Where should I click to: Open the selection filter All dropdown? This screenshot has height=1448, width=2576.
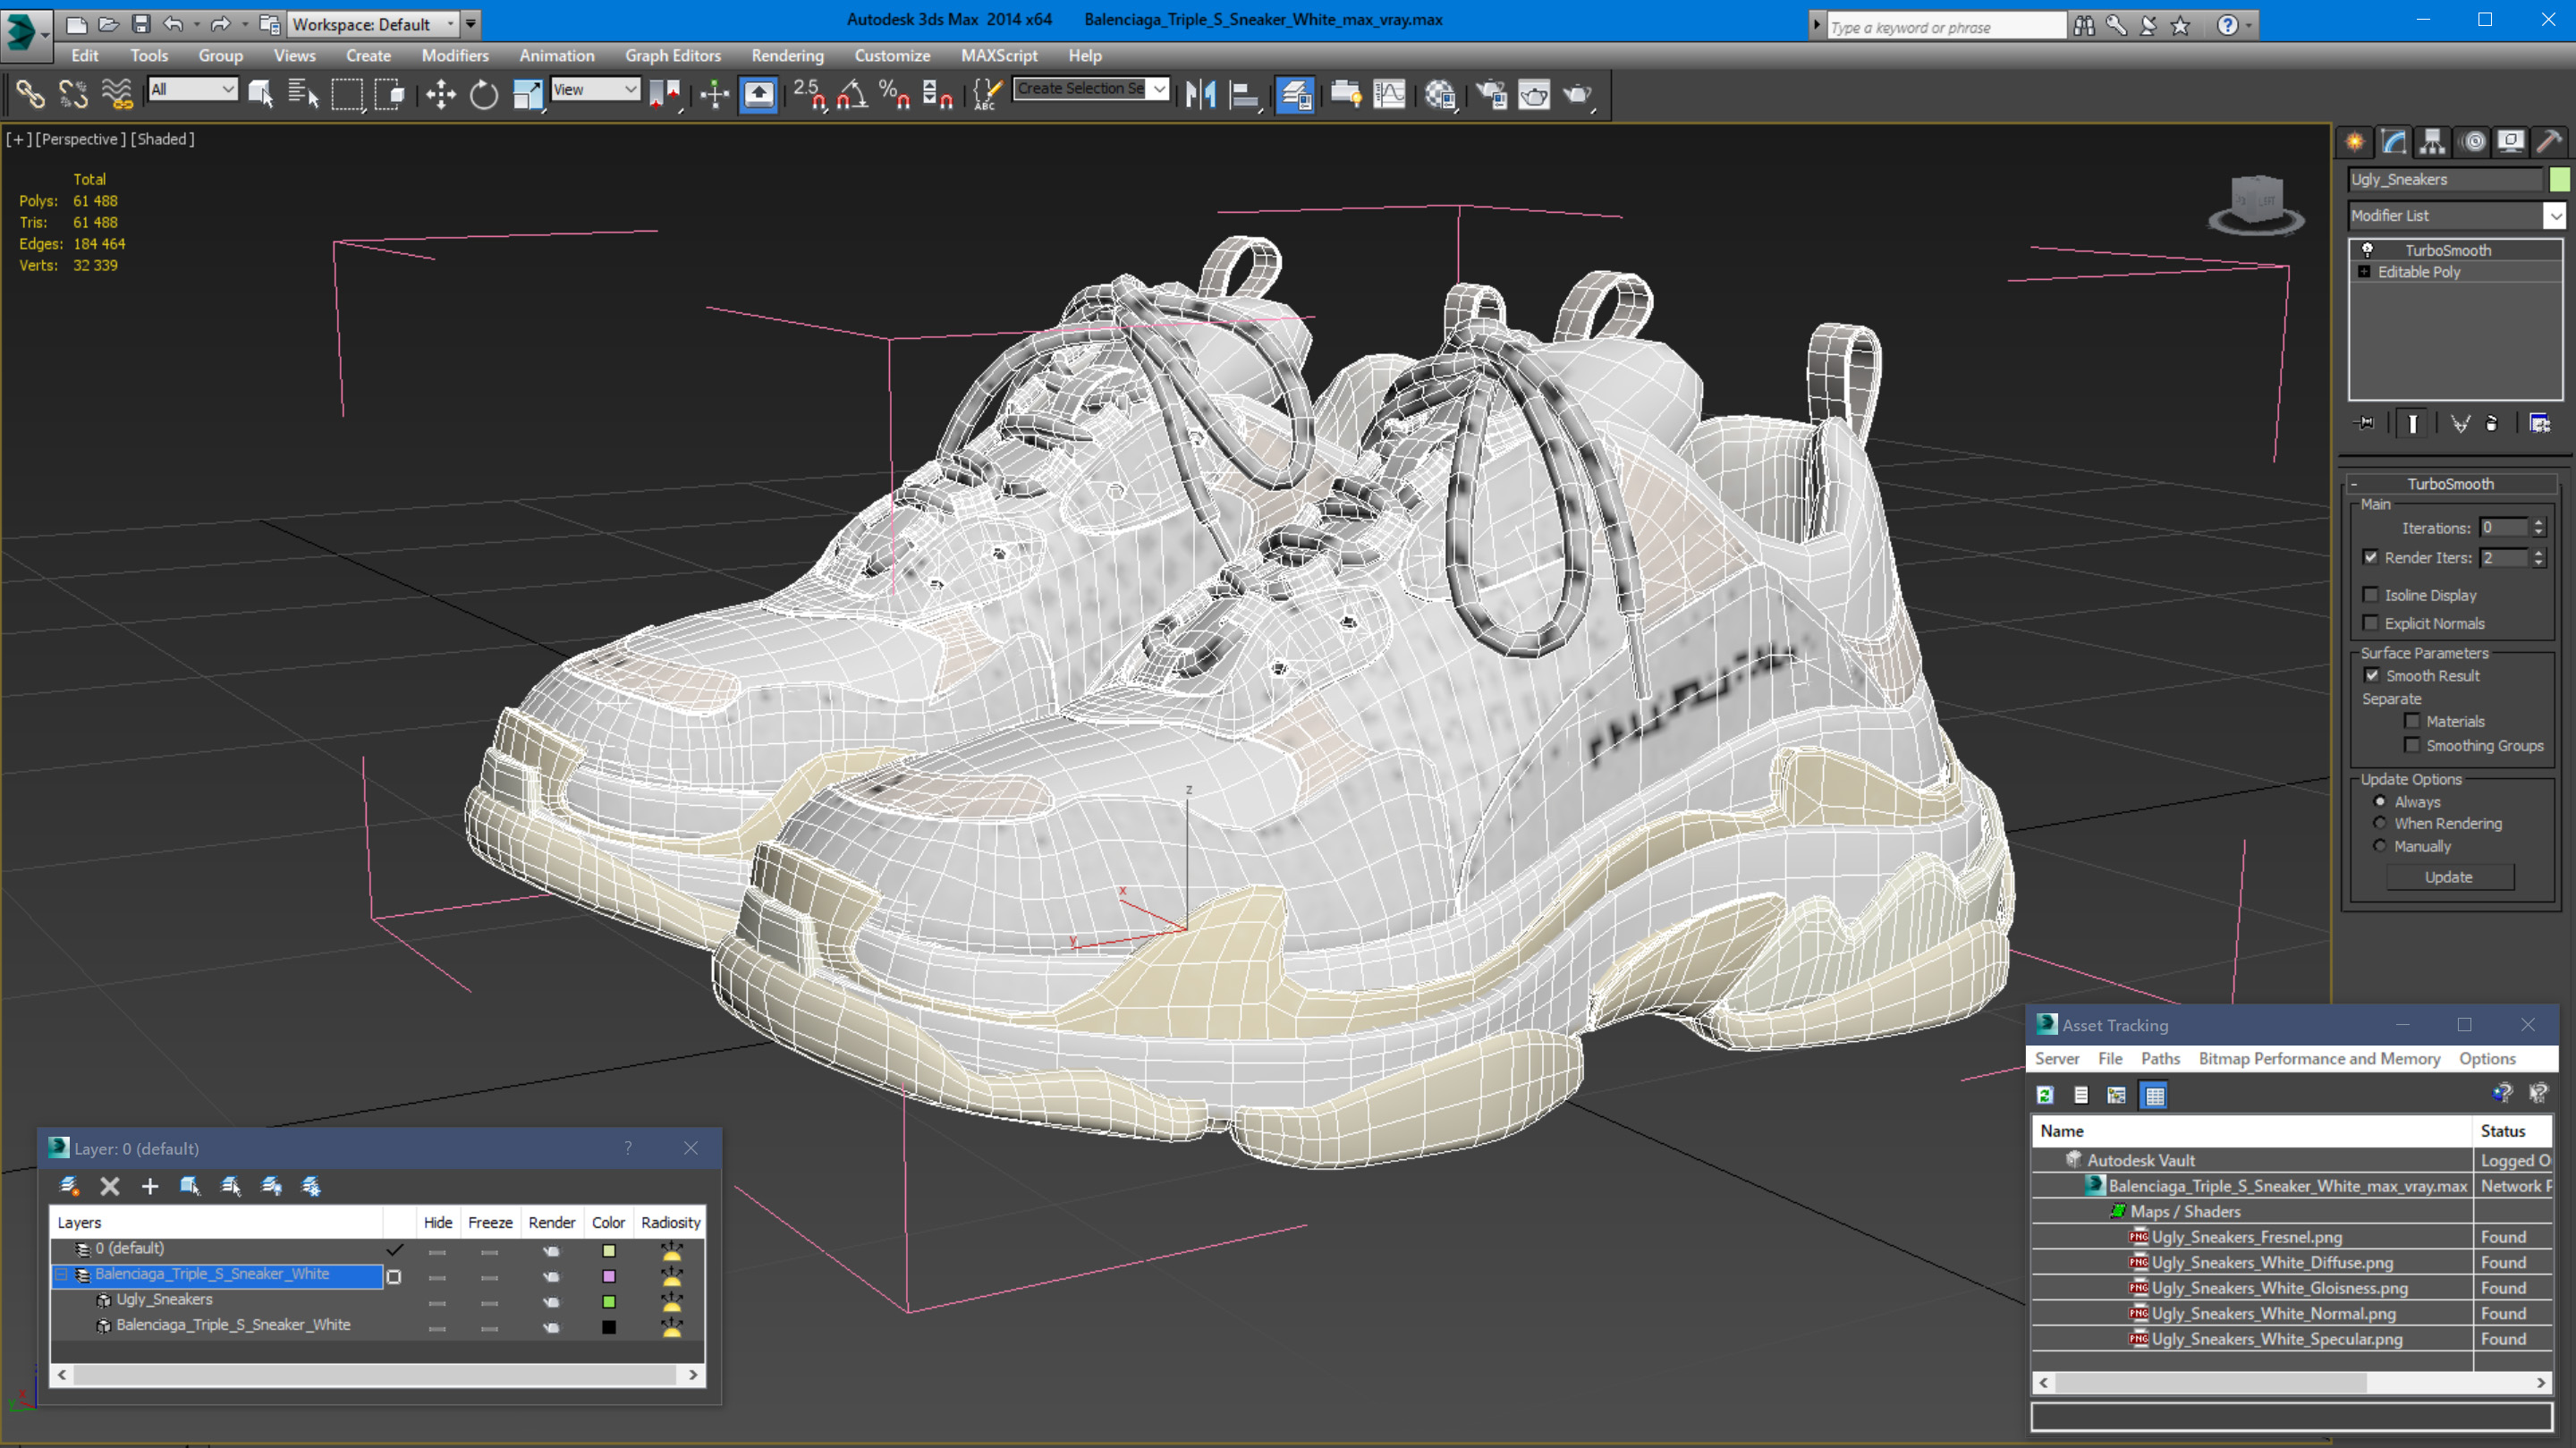point(193,90)
